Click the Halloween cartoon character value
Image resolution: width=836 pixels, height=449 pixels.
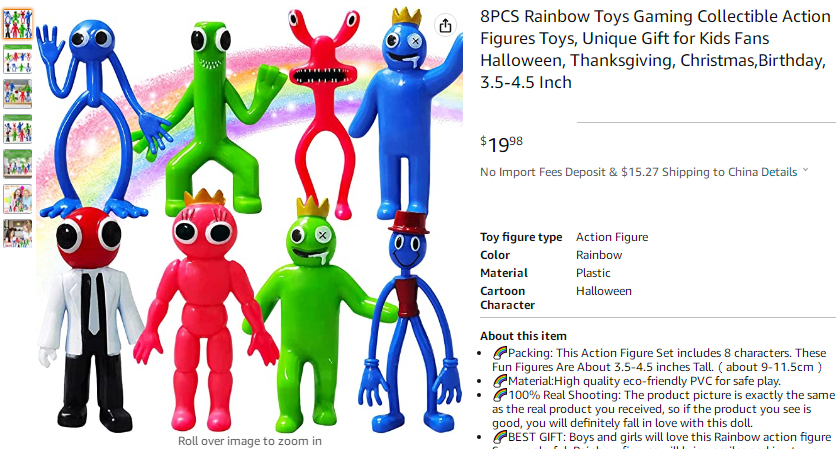click(604, 291)
